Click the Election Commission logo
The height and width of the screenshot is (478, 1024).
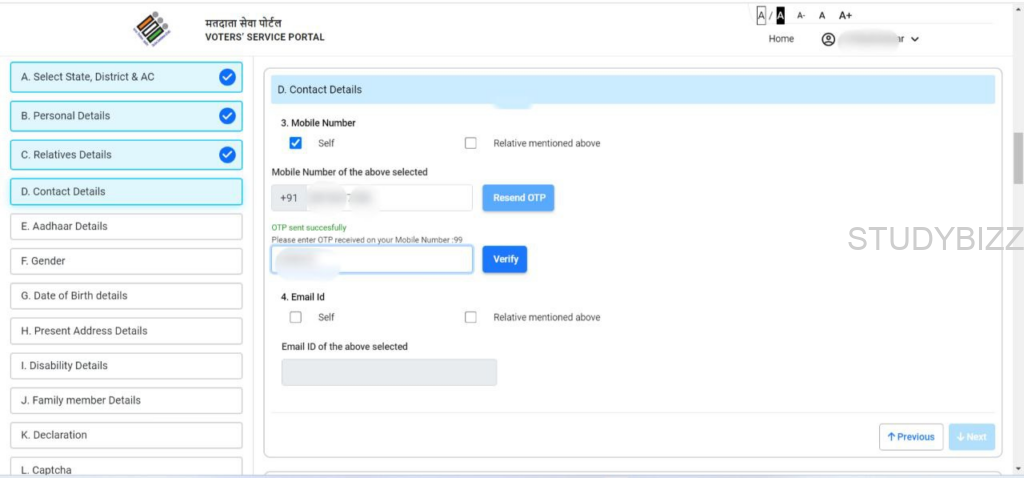pyautogui.click(x=152, y=30)
